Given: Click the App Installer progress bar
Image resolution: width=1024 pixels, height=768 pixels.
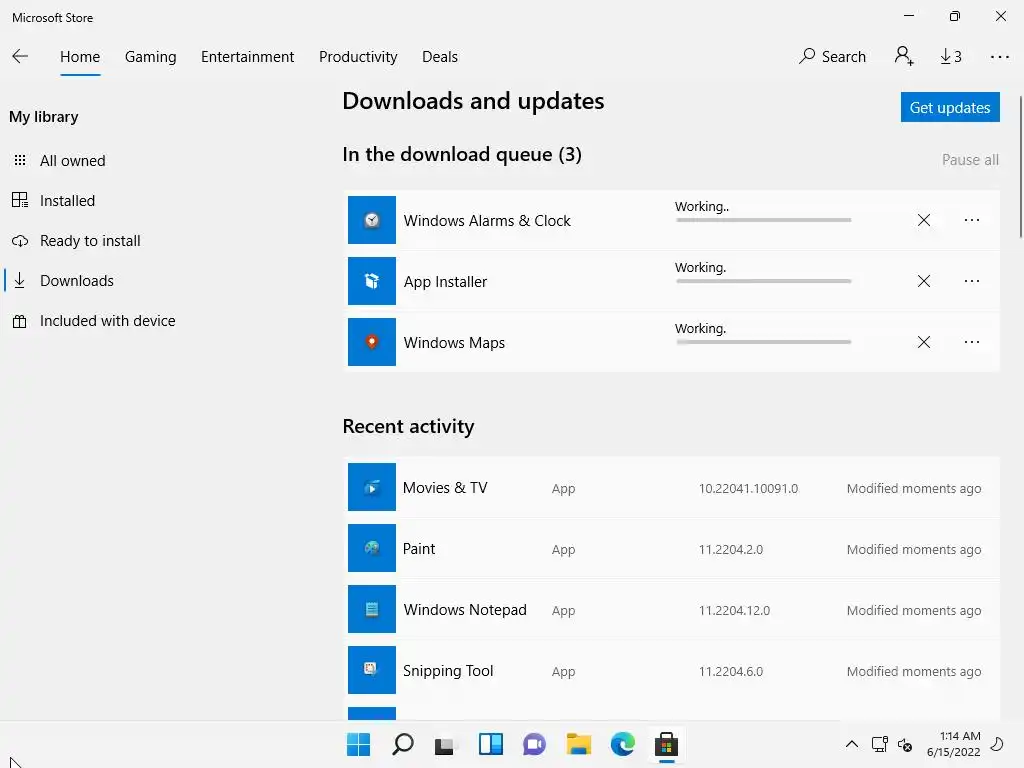Looking at the screenshot, I should tap(763, 281).
